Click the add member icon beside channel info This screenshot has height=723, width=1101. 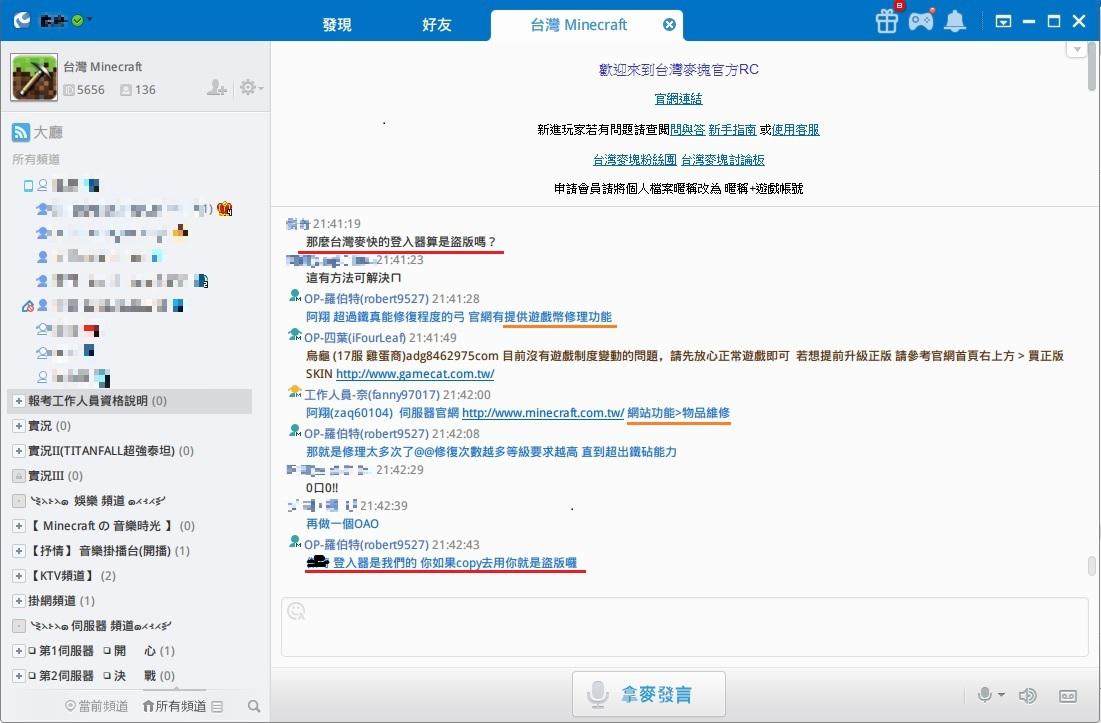[216, 89]
